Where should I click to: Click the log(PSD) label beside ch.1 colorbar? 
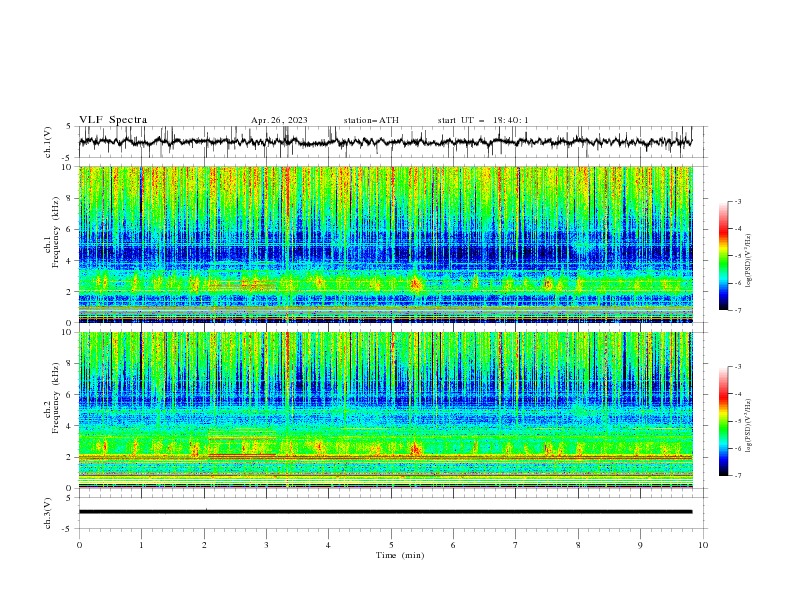click(x=748, y=261)
